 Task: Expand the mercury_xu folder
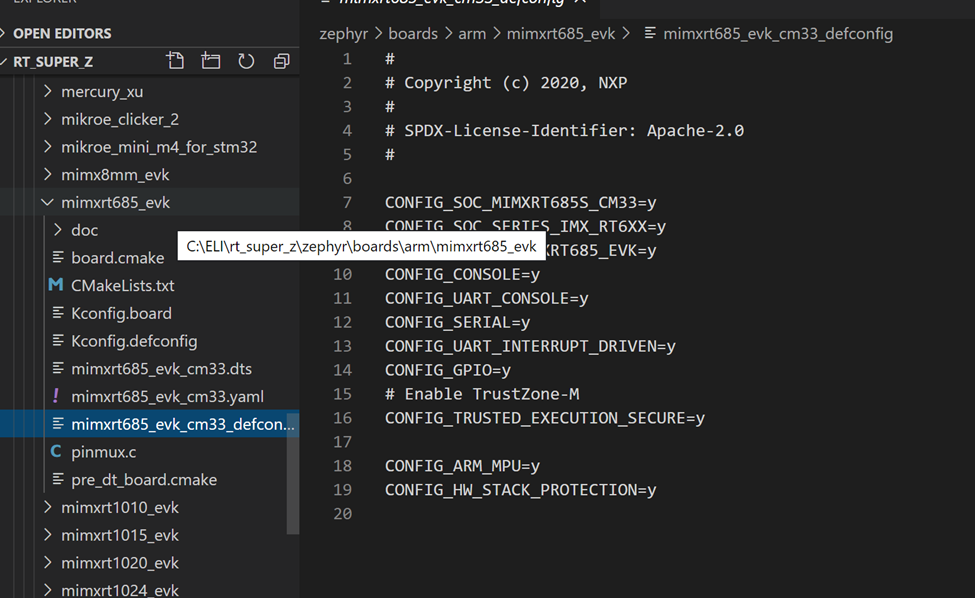tap(101, 92)
